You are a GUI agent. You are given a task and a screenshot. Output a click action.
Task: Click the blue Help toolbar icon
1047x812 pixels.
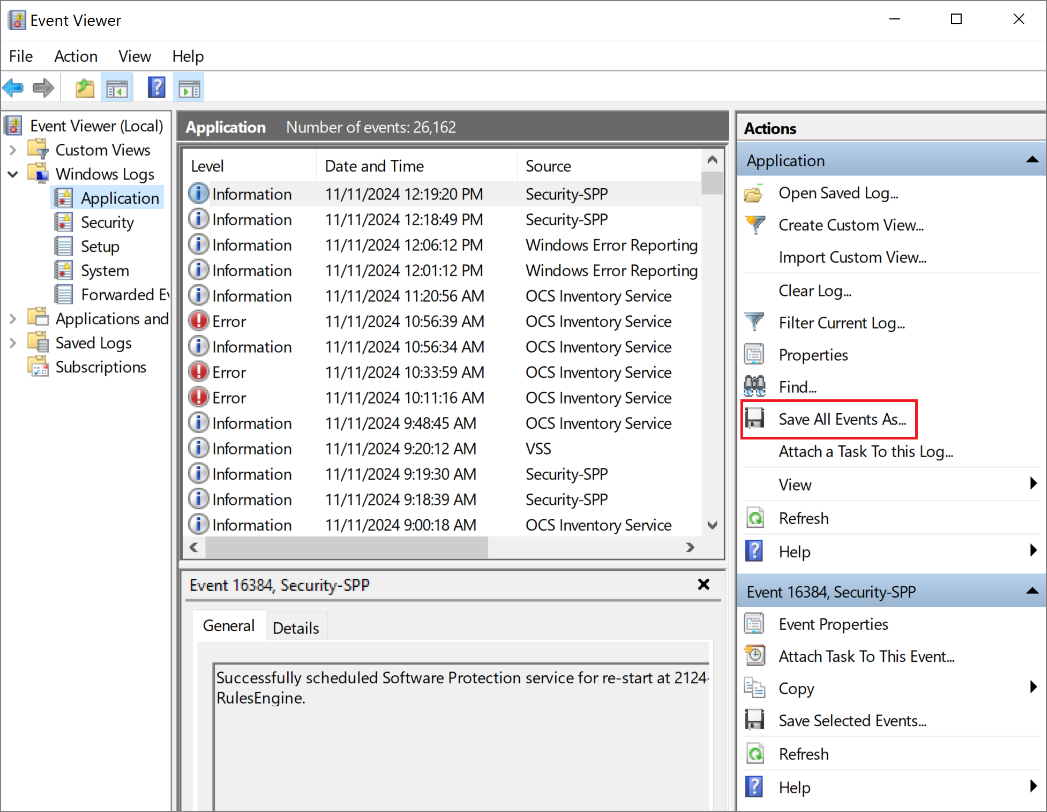tap(156, 87)
